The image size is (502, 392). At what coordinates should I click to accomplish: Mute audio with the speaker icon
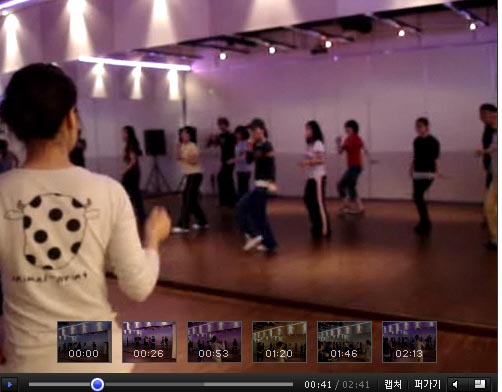click(456, 384)
